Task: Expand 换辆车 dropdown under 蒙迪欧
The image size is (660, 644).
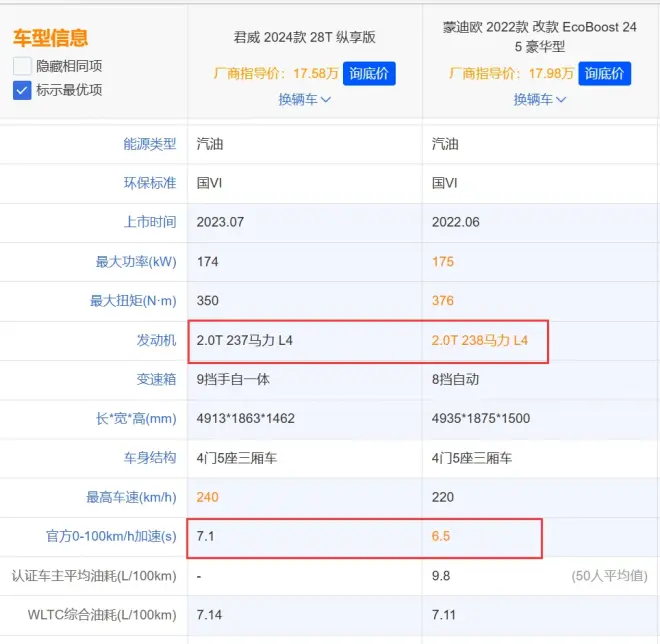Action: coord(540,100)
